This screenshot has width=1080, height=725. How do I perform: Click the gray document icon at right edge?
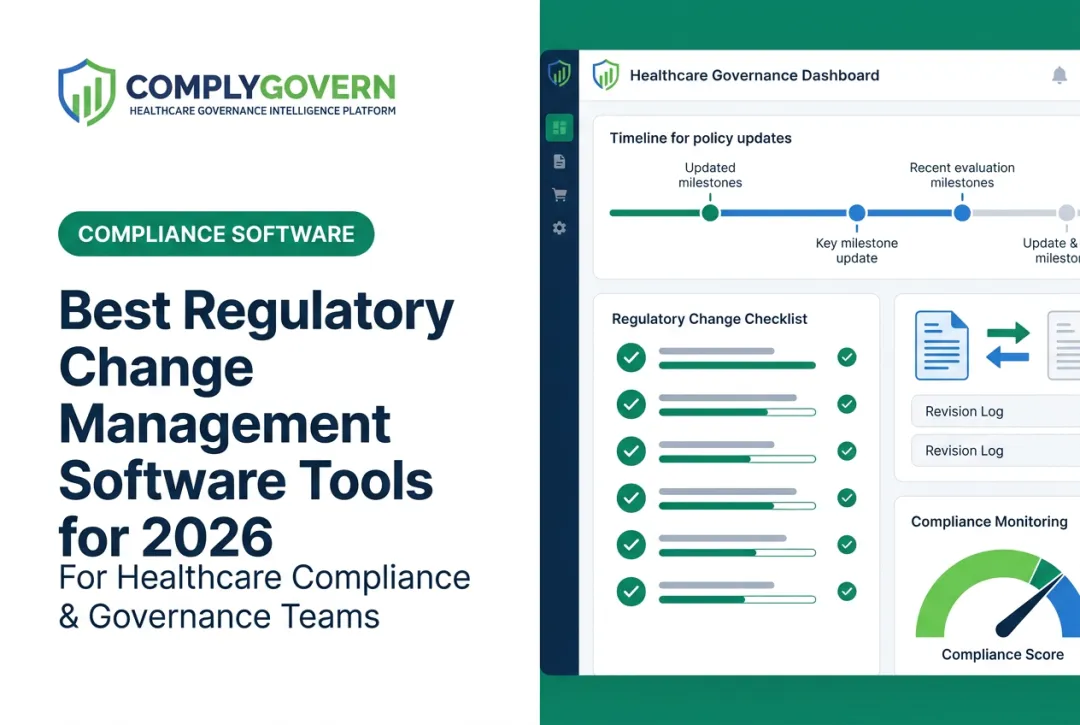(x=1063, y=345)
